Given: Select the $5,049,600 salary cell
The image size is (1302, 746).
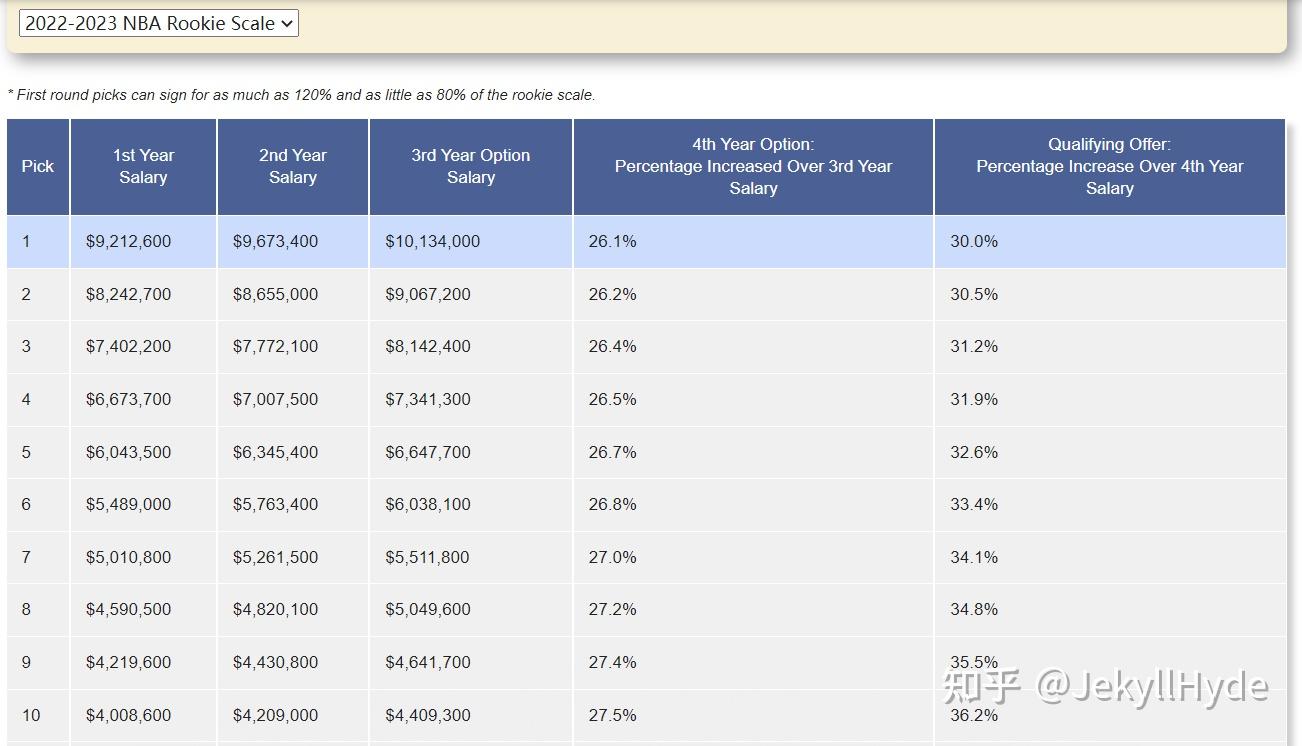Looking at the screenshot, I should tap(471, 609).
